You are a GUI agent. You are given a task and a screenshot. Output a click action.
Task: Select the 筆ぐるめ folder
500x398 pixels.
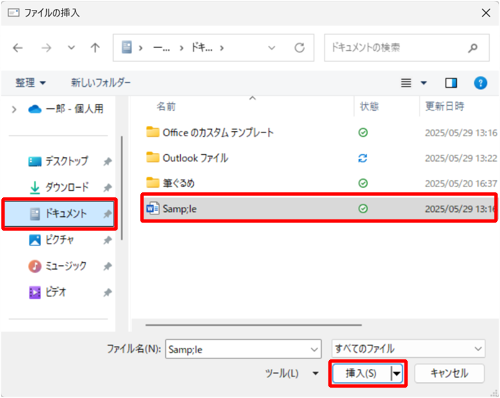[171, 183]
